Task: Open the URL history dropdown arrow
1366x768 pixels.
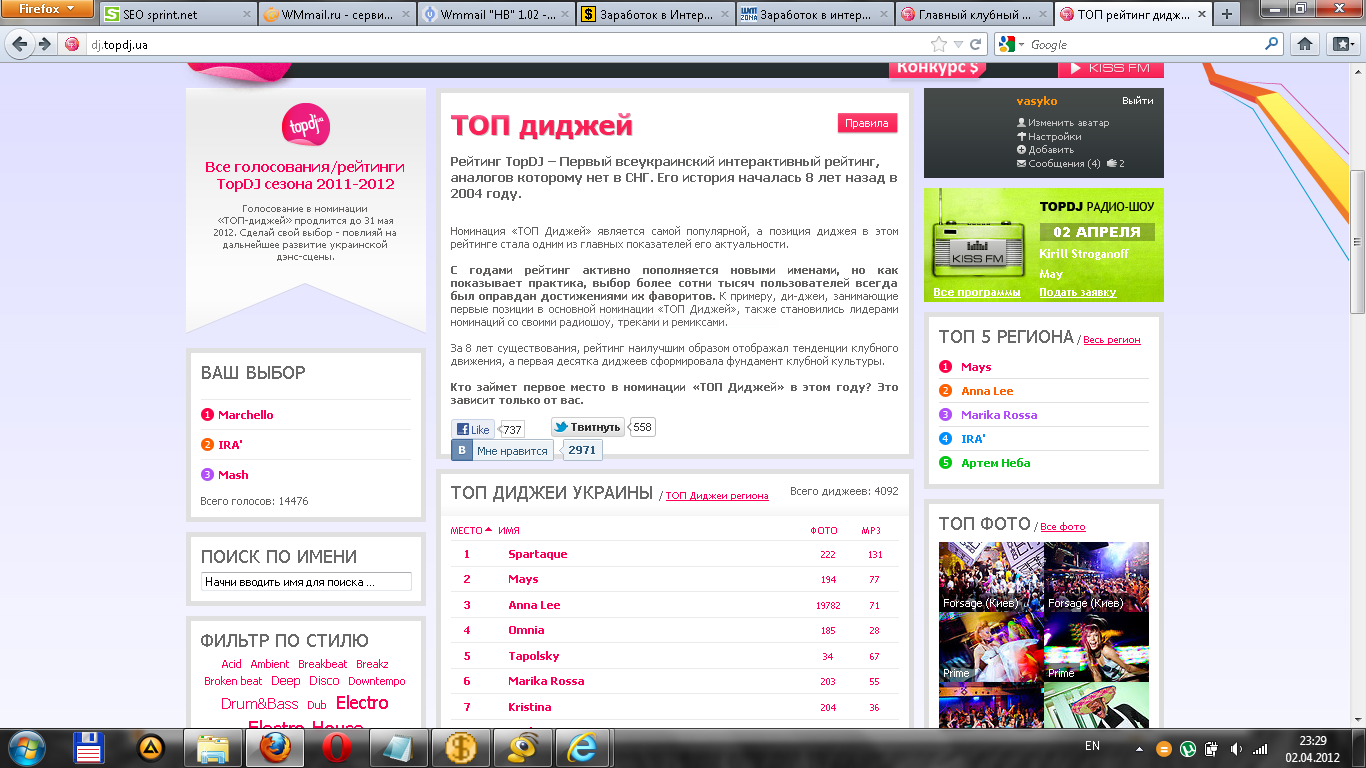Action: (959, 44)
